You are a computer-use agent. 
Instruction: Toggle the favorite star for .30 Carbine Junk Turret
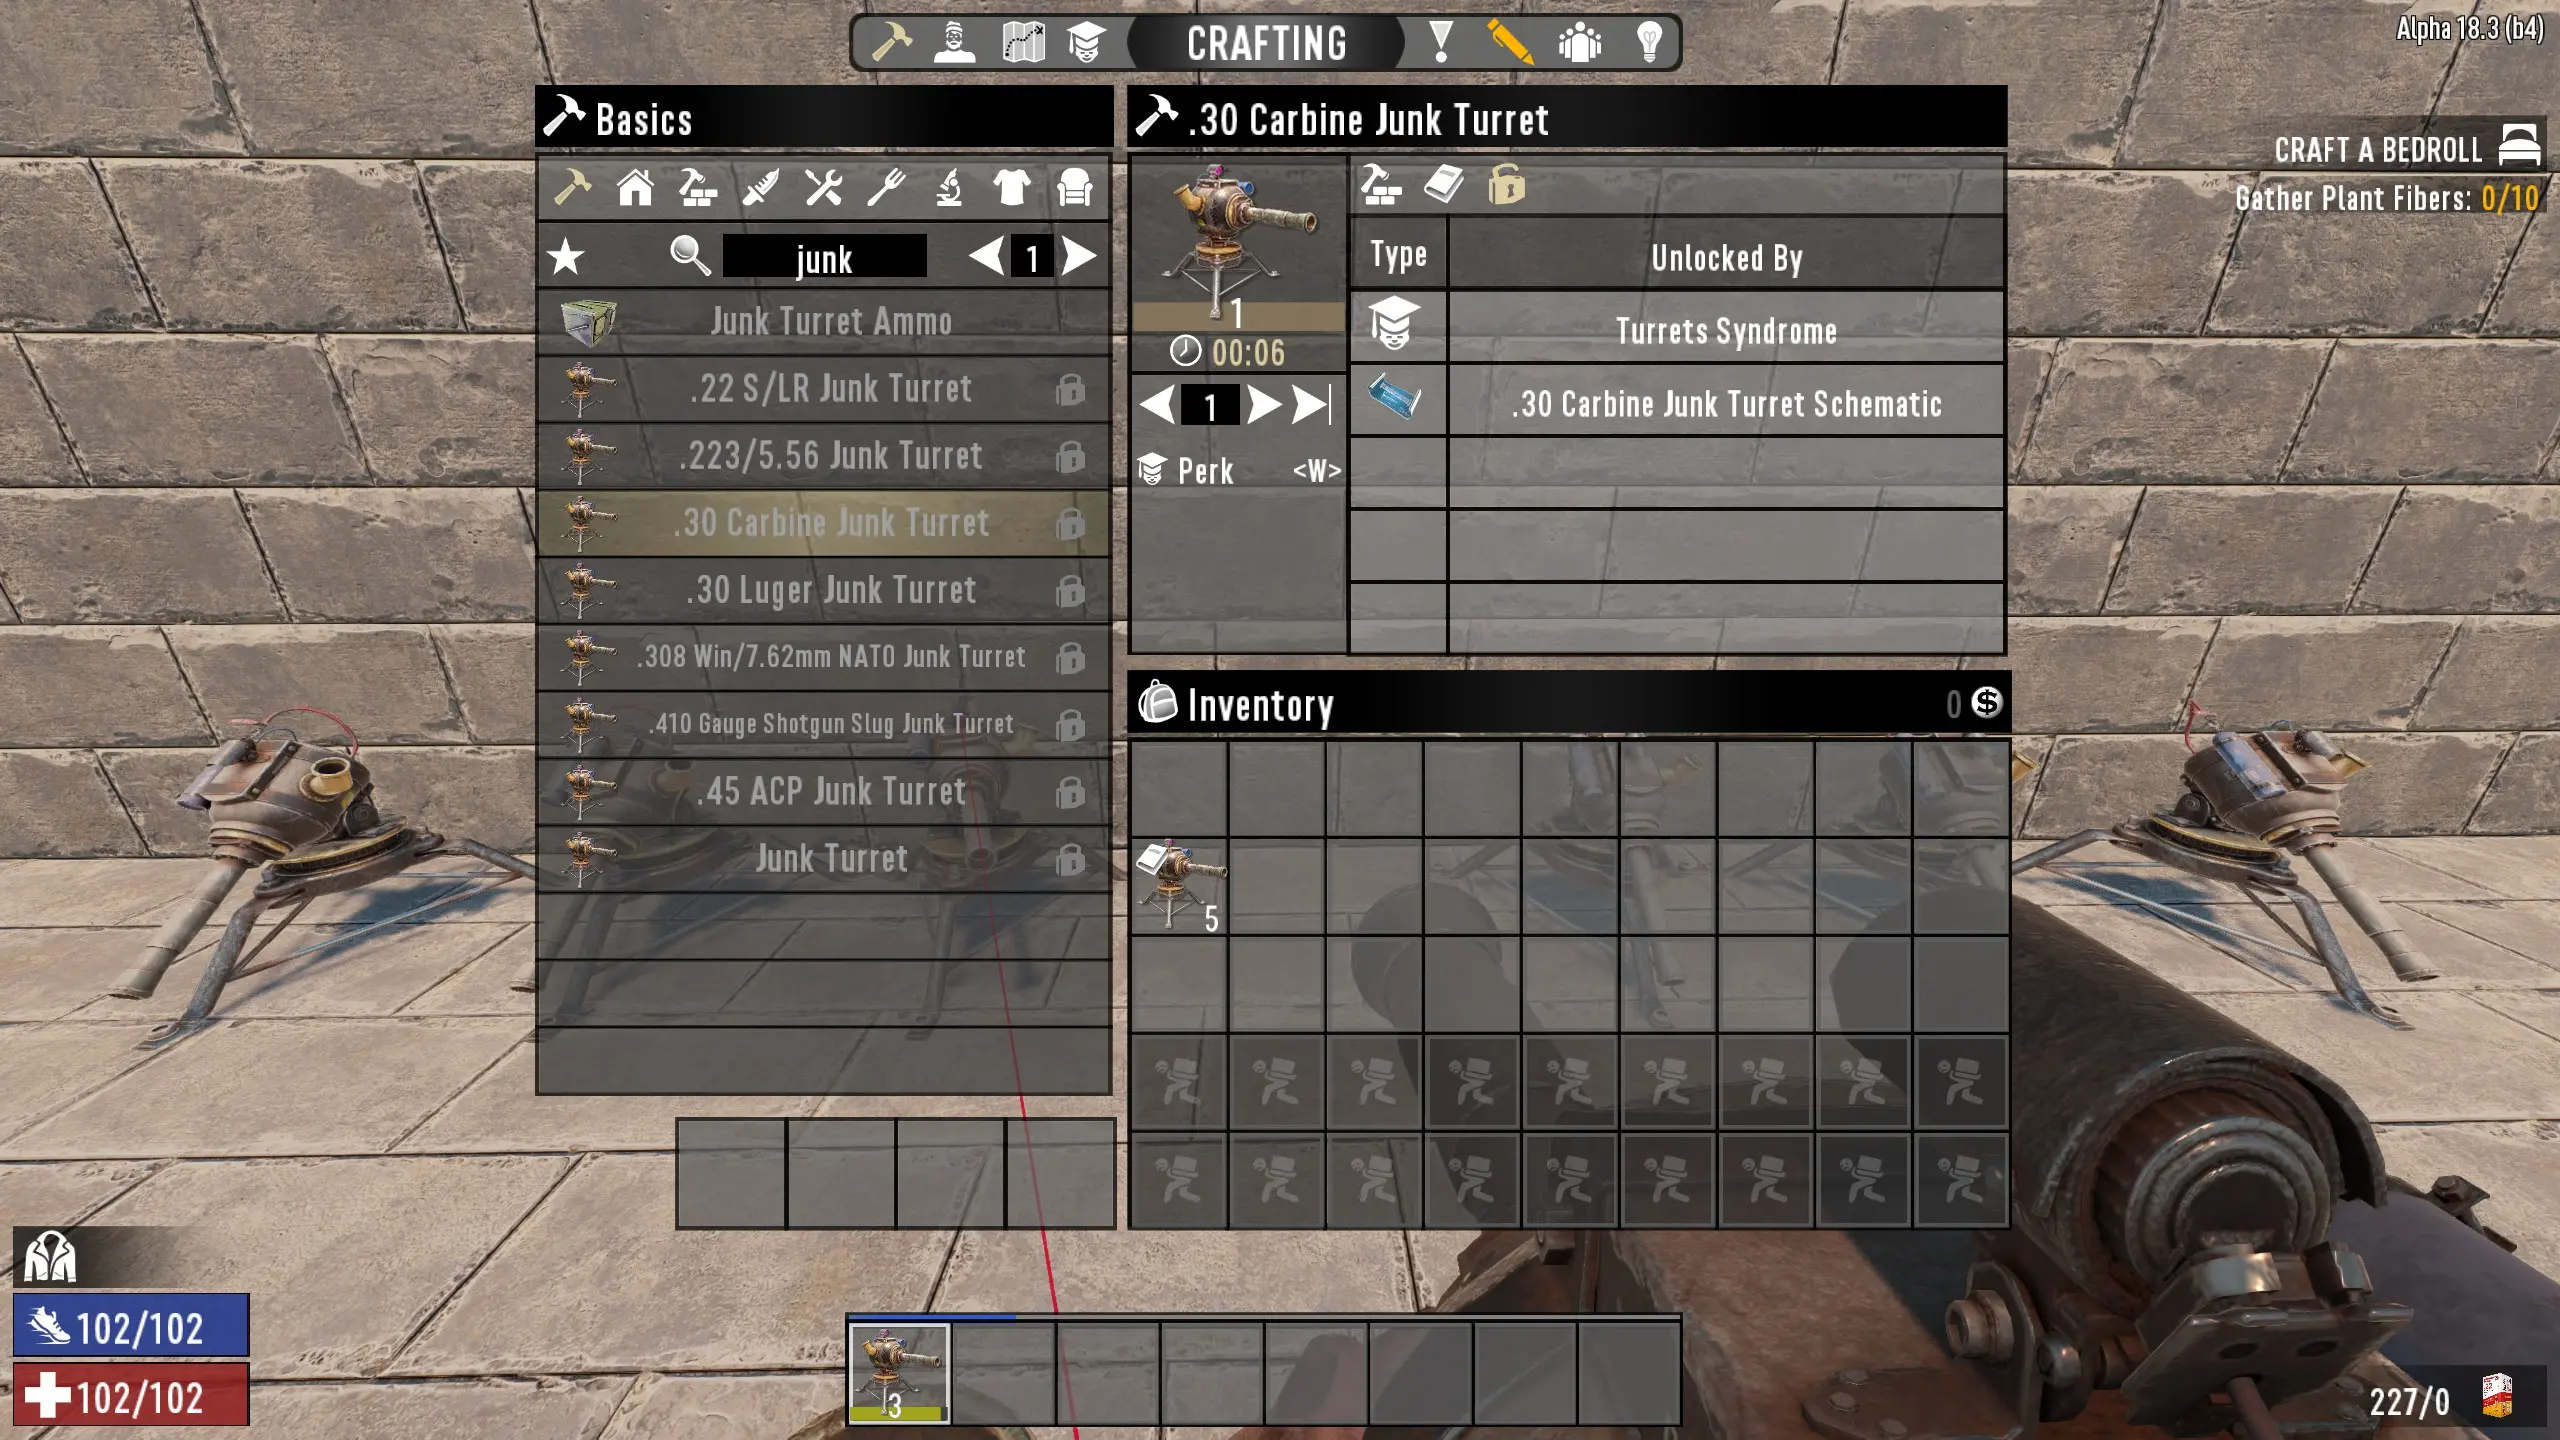tap(566, 257)
